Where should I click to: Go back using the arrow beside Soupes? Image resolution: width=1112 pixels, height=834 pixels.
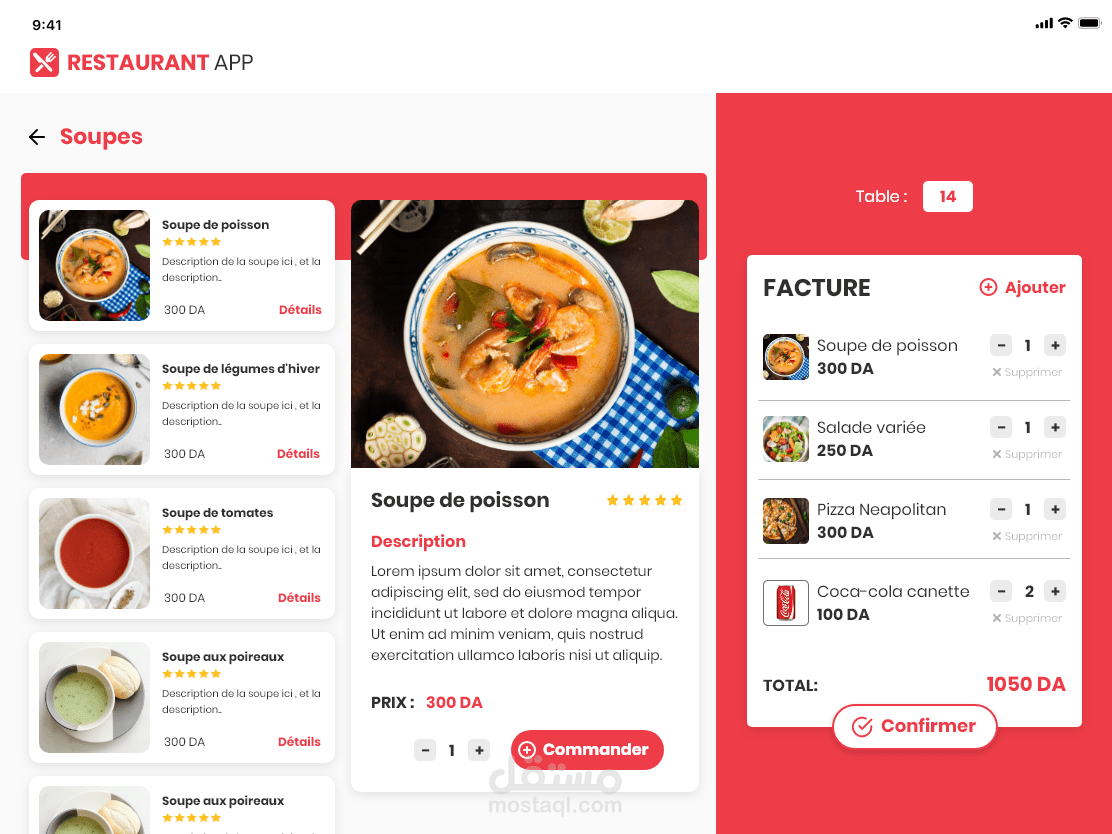pos(37,137)
